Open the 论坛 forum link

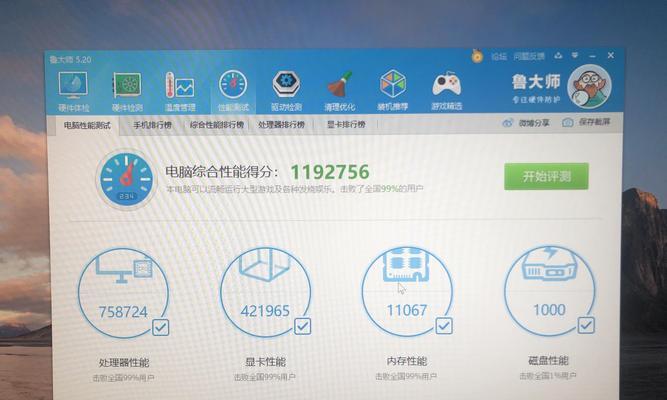(x=499, y=56)
